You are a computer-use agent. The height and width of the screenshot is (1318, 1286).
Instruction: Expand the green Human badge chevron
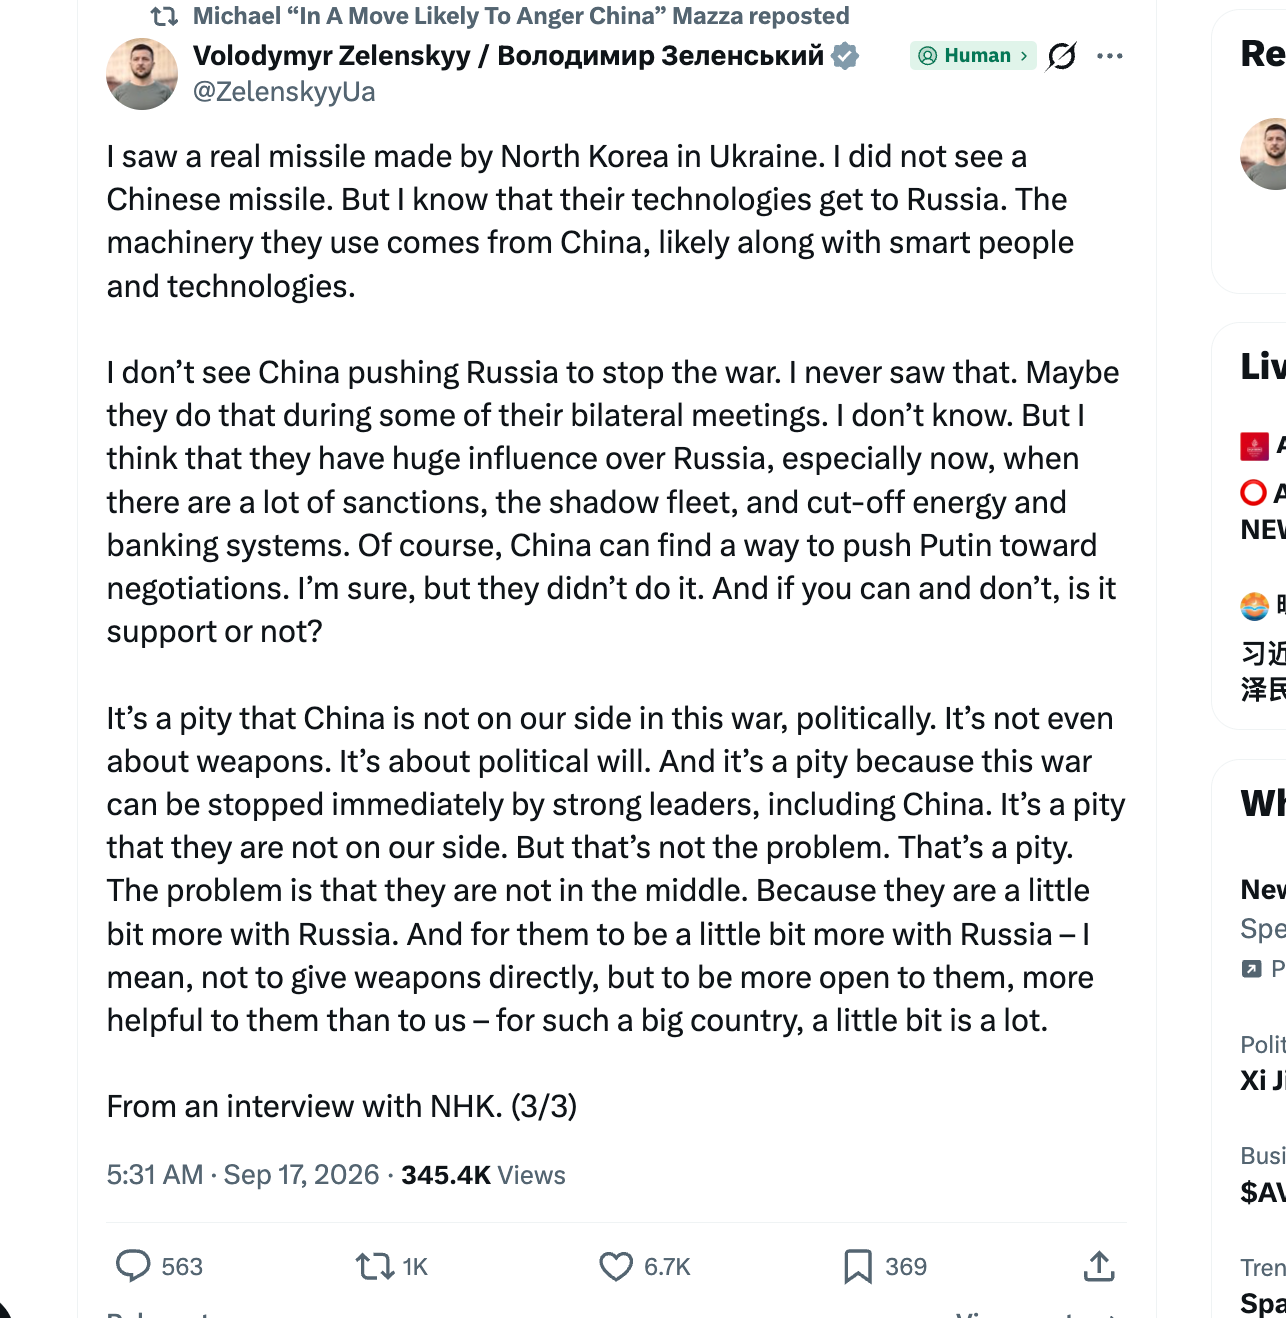point(1023,56)
